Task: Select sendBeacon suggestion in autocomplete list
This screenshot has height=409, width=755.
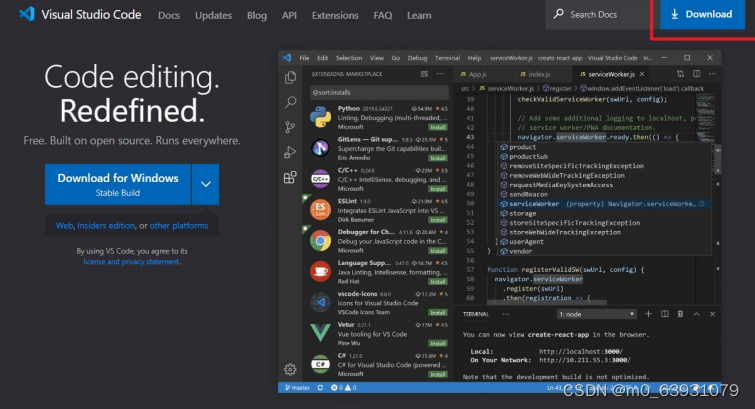Action: (604, 194)
